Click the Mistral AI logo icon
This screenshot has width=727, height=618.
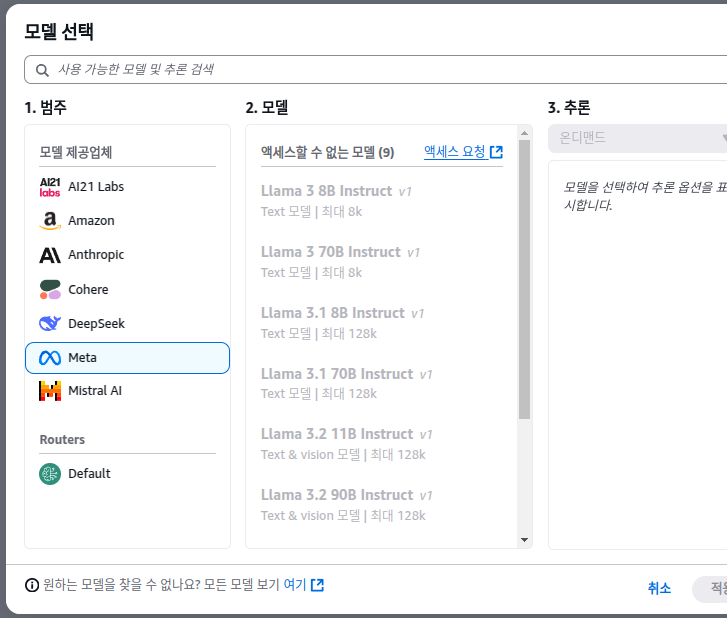click(x=50, y=391)
